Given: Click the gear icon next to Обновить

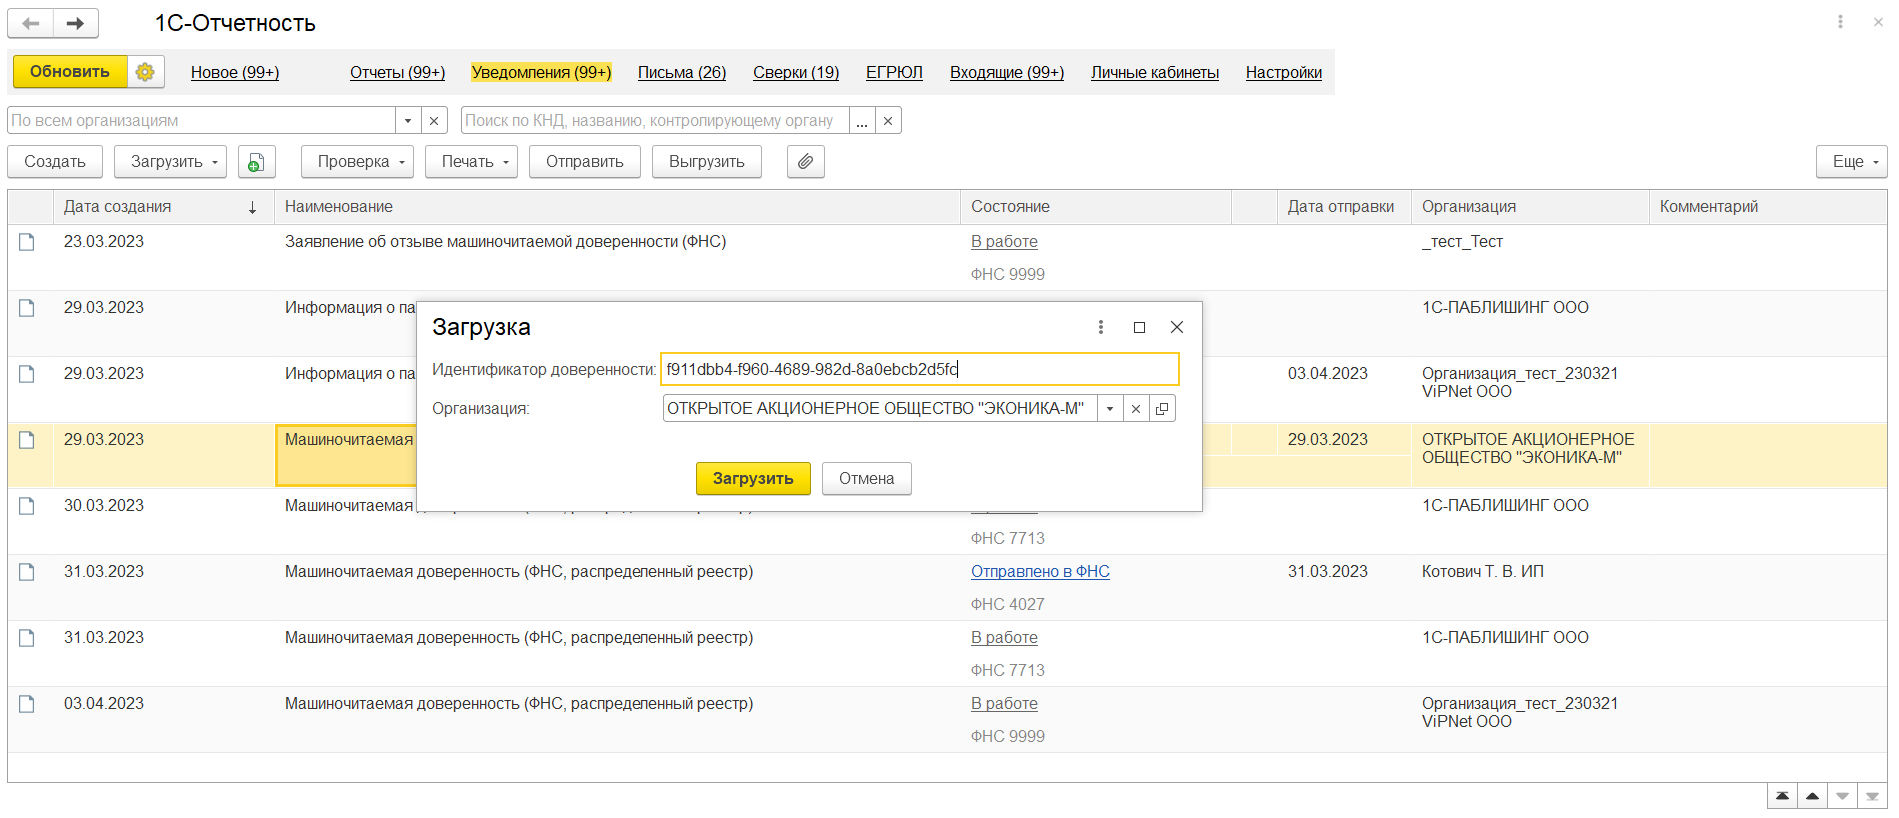Looking at the screenshot, I should 145,72.
